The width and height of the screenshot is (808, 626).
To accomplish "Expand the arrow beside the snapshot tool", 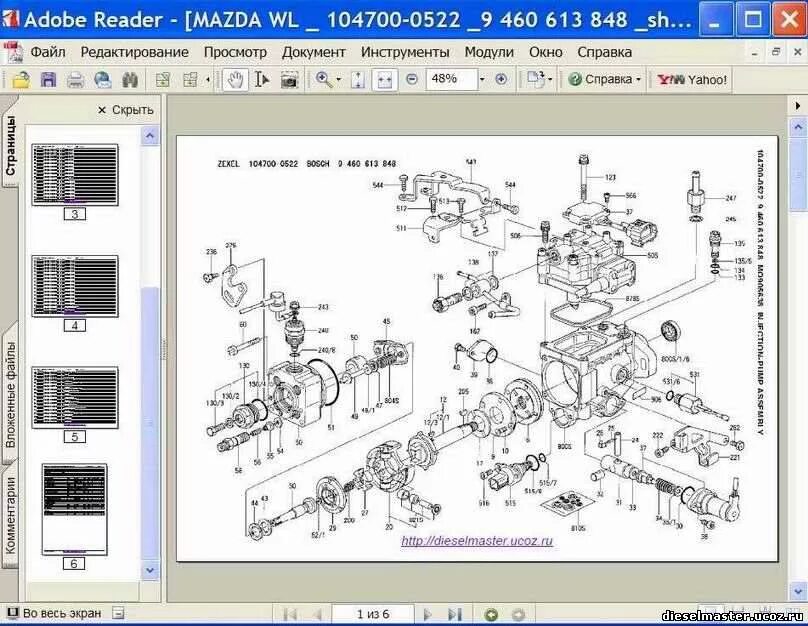I will (x=208, y=80).
